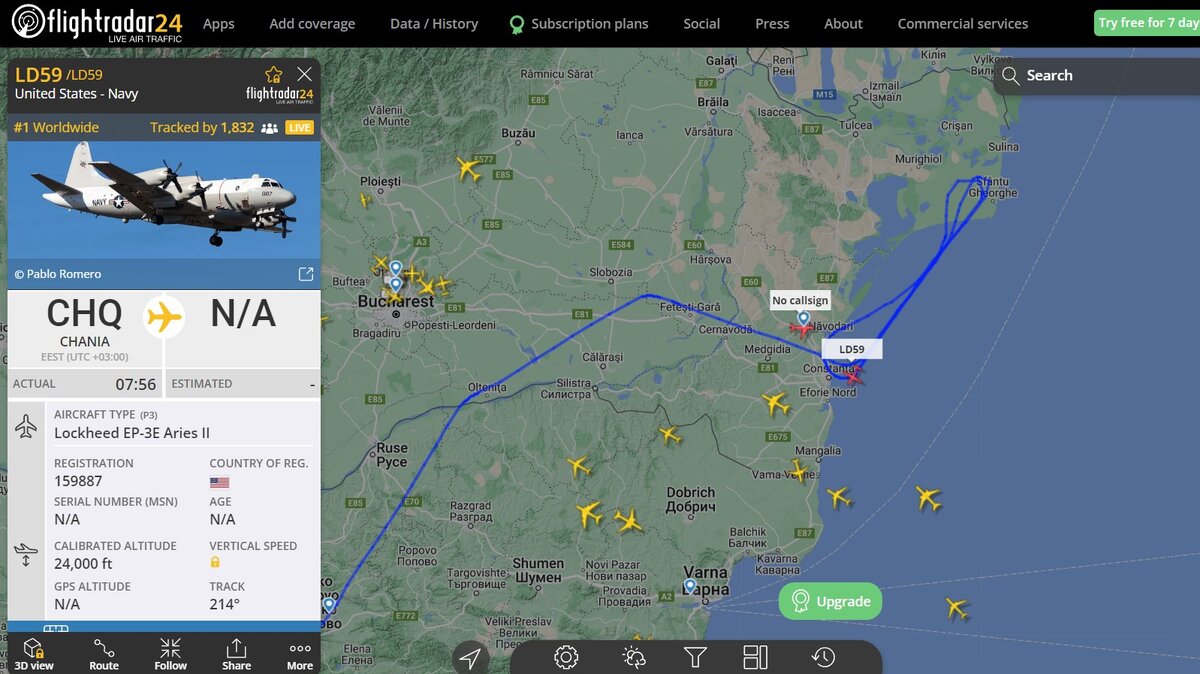Viewport: 1200px width, 674px height.
Task: Select the LD59 aircraft label on map
Action: [x=852, y=349]
